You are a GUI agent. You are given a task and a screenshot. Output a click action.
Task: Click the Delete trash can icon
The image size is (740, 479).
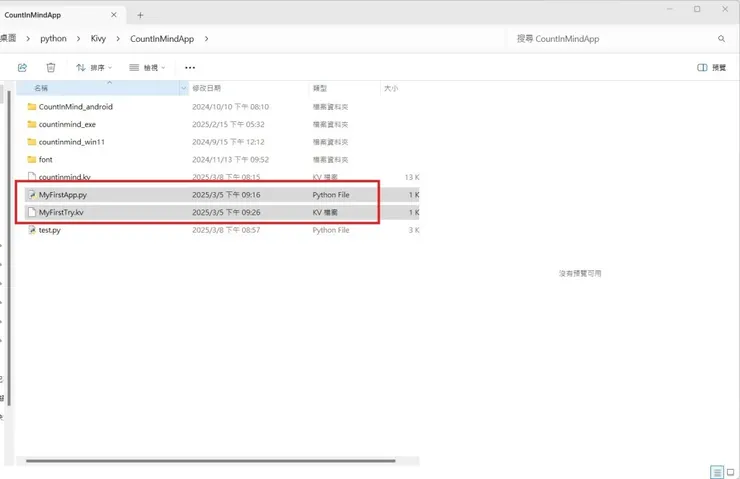[x=50, y=67]
